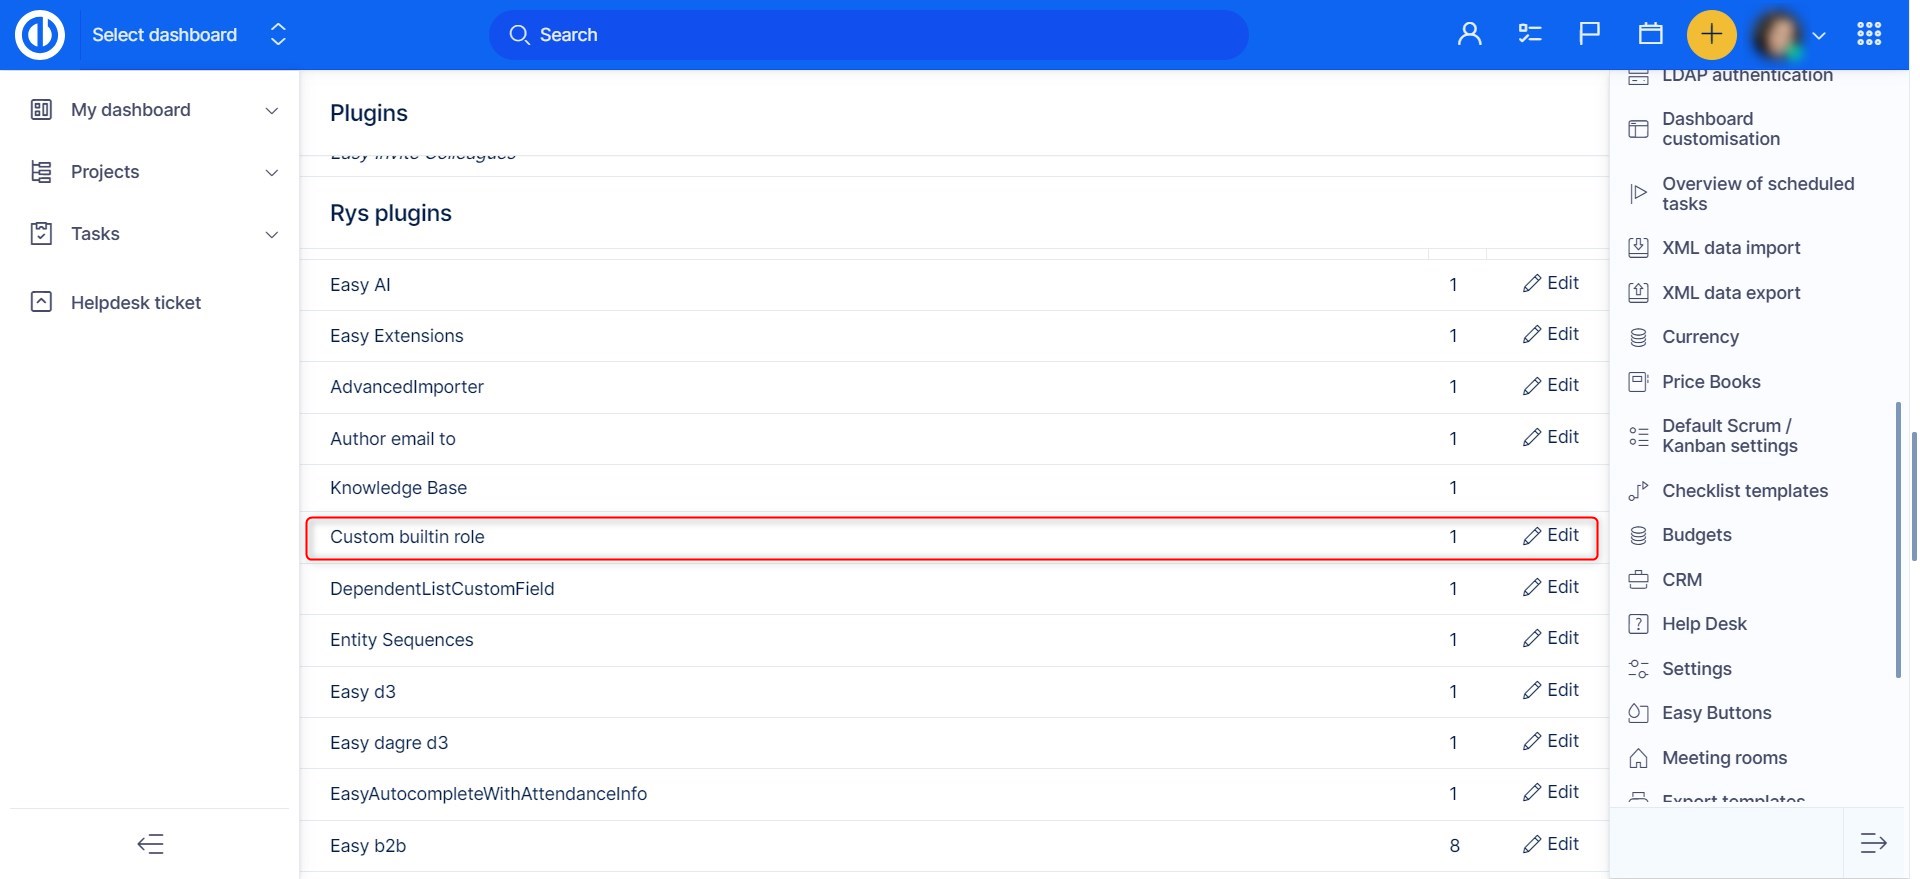Click the yellow plus add button
This screenshot has width=1920, height=879.
[x=1711, y=35]
